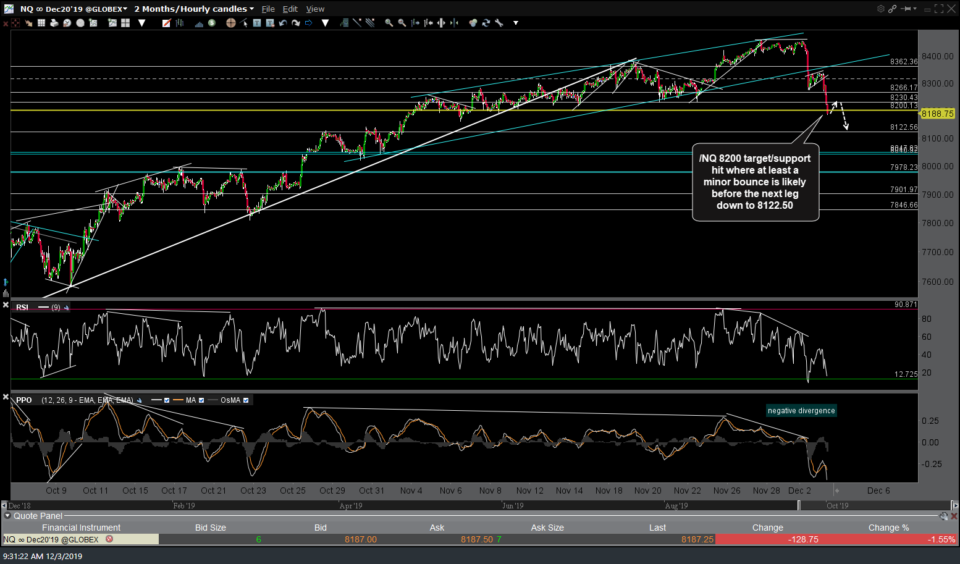Close the Quote Panel with red X
Image resolution: width=960 pixels, height=564 pixels.
click(x=953, y=516)
